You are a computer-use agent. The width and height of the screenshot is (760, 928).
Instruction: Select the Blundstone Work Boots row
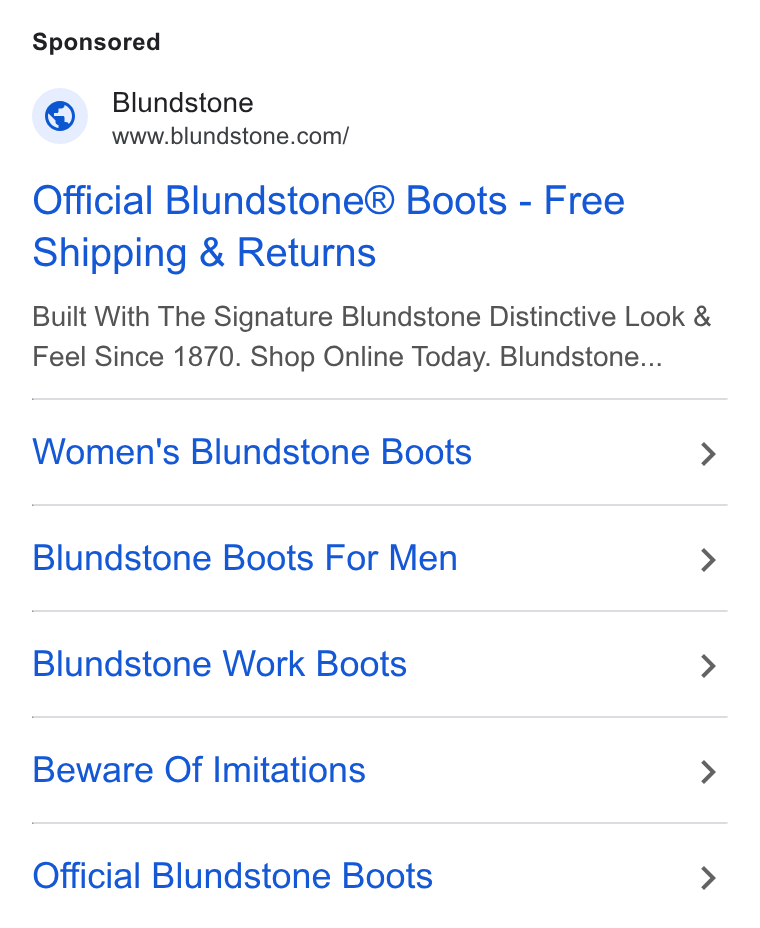click(379, 664)
